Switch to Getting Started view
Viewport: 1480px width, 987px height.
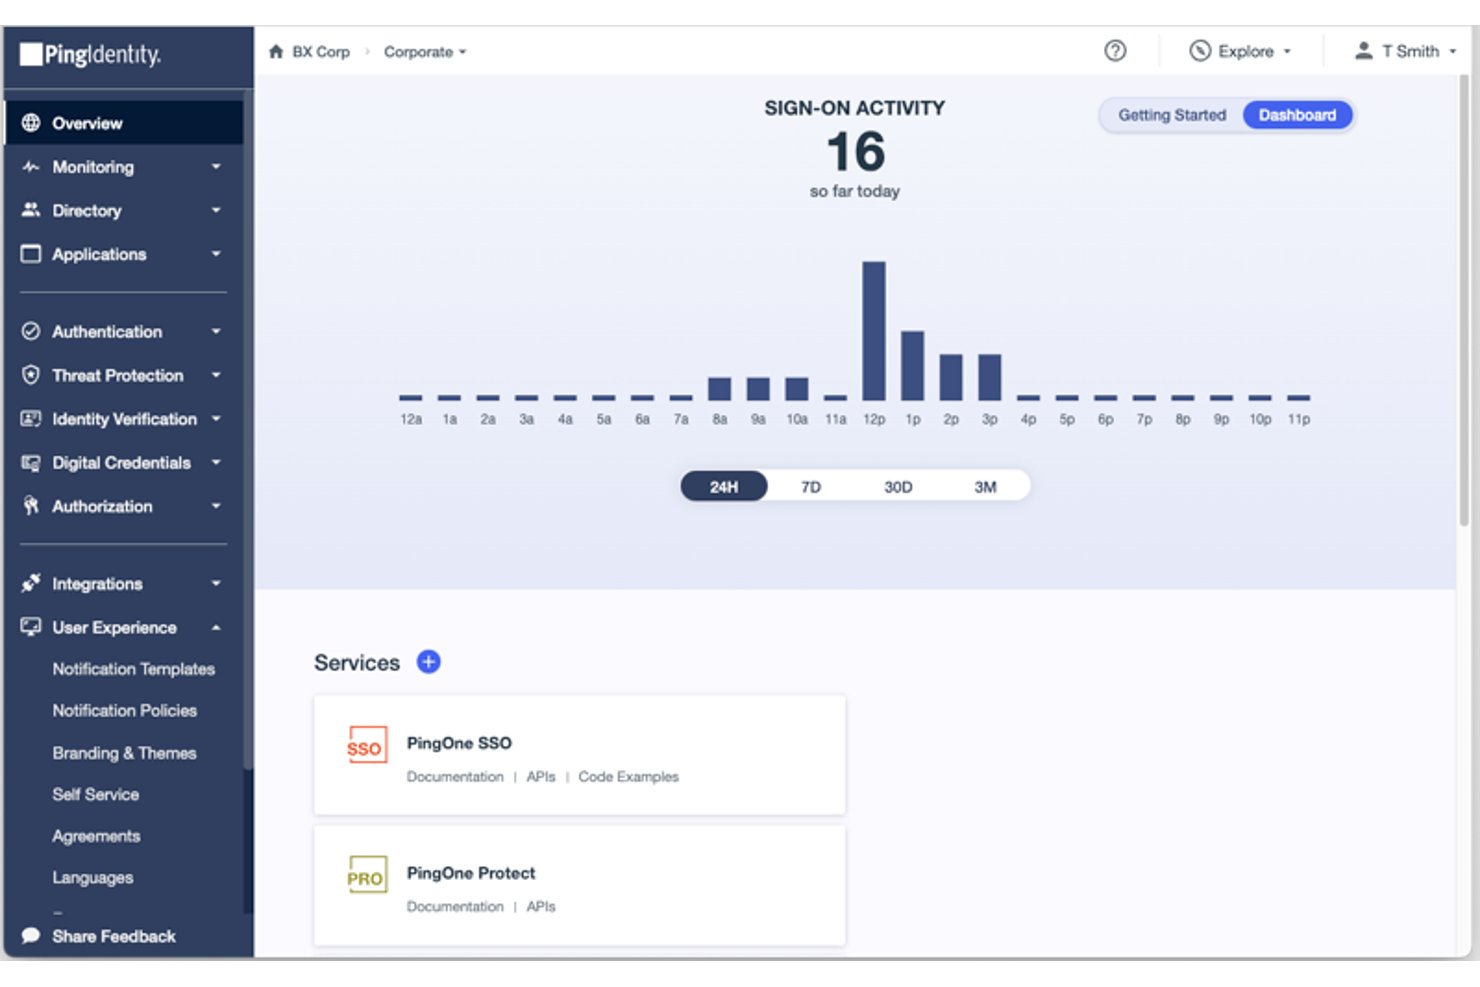1172,115
